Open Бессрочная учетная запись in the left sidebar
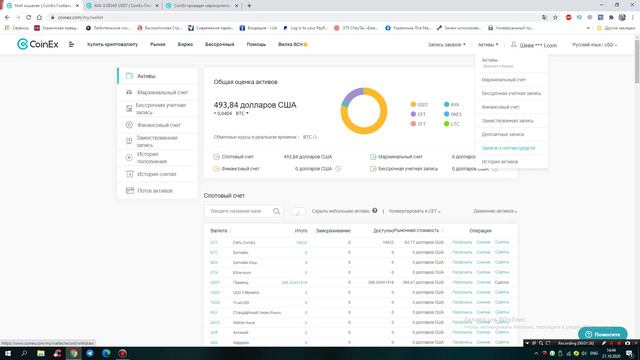The width and height of the screenshot is (640, 360). click(x=157, y=109)
